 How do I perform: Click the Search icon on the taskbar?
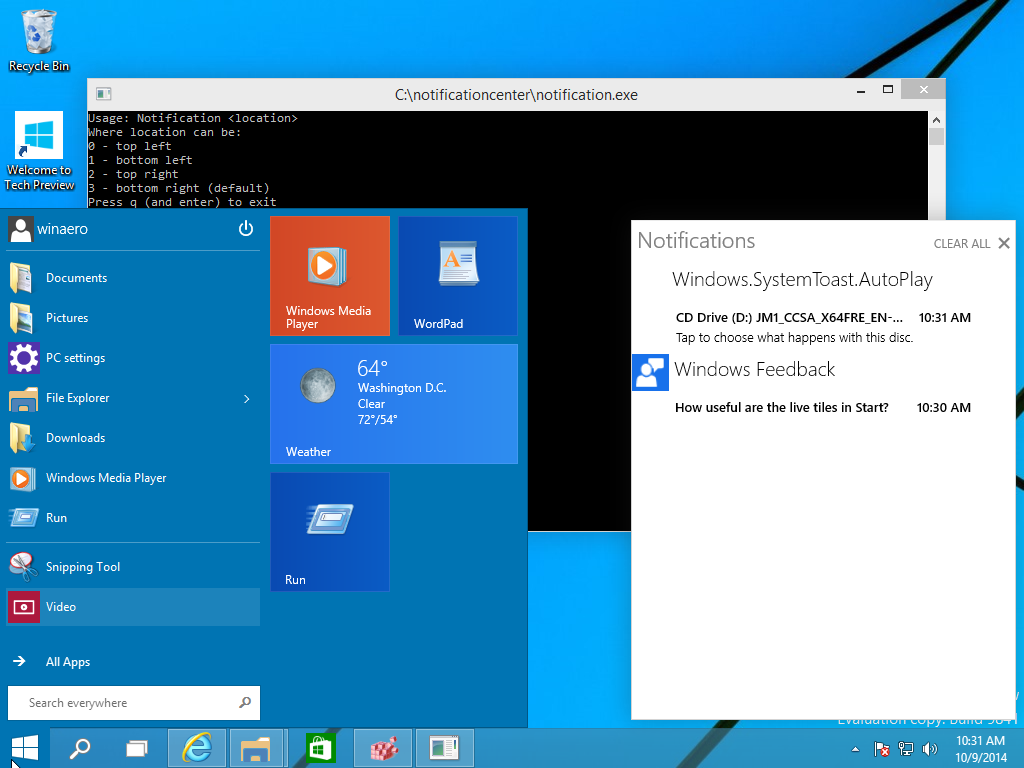coord(80,747)
